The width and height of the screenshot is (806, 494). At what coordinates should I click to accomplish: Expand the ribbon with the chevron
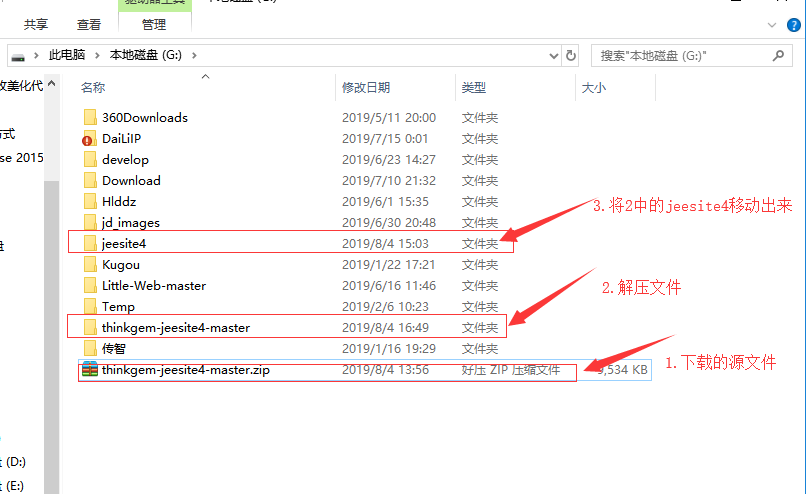point(772,25)
